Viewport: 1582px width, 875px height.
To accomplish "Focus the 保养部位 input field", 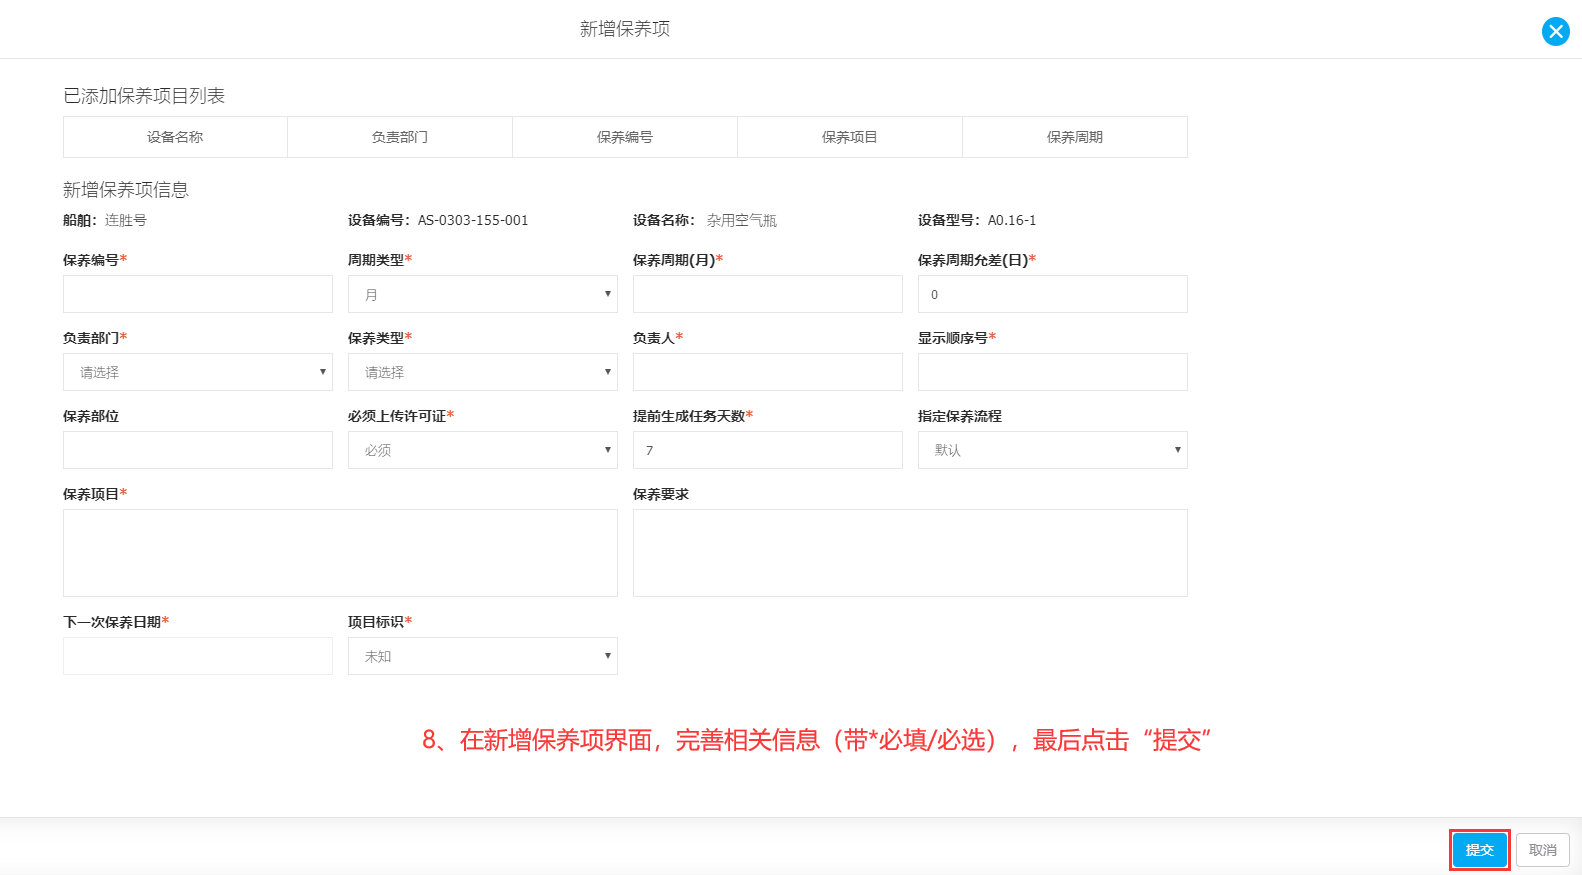I will coord(198,450).
